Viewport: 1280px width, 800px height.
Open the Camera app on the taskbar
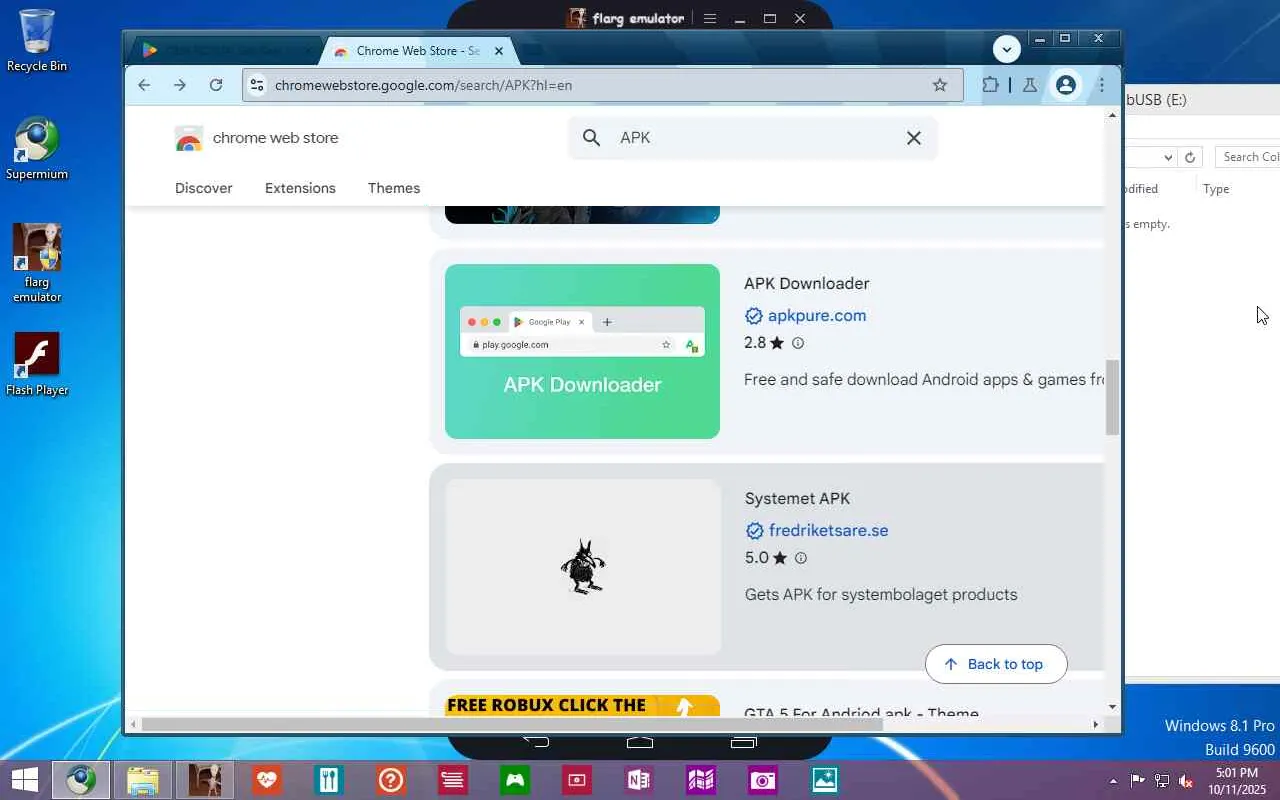point(763,780)
